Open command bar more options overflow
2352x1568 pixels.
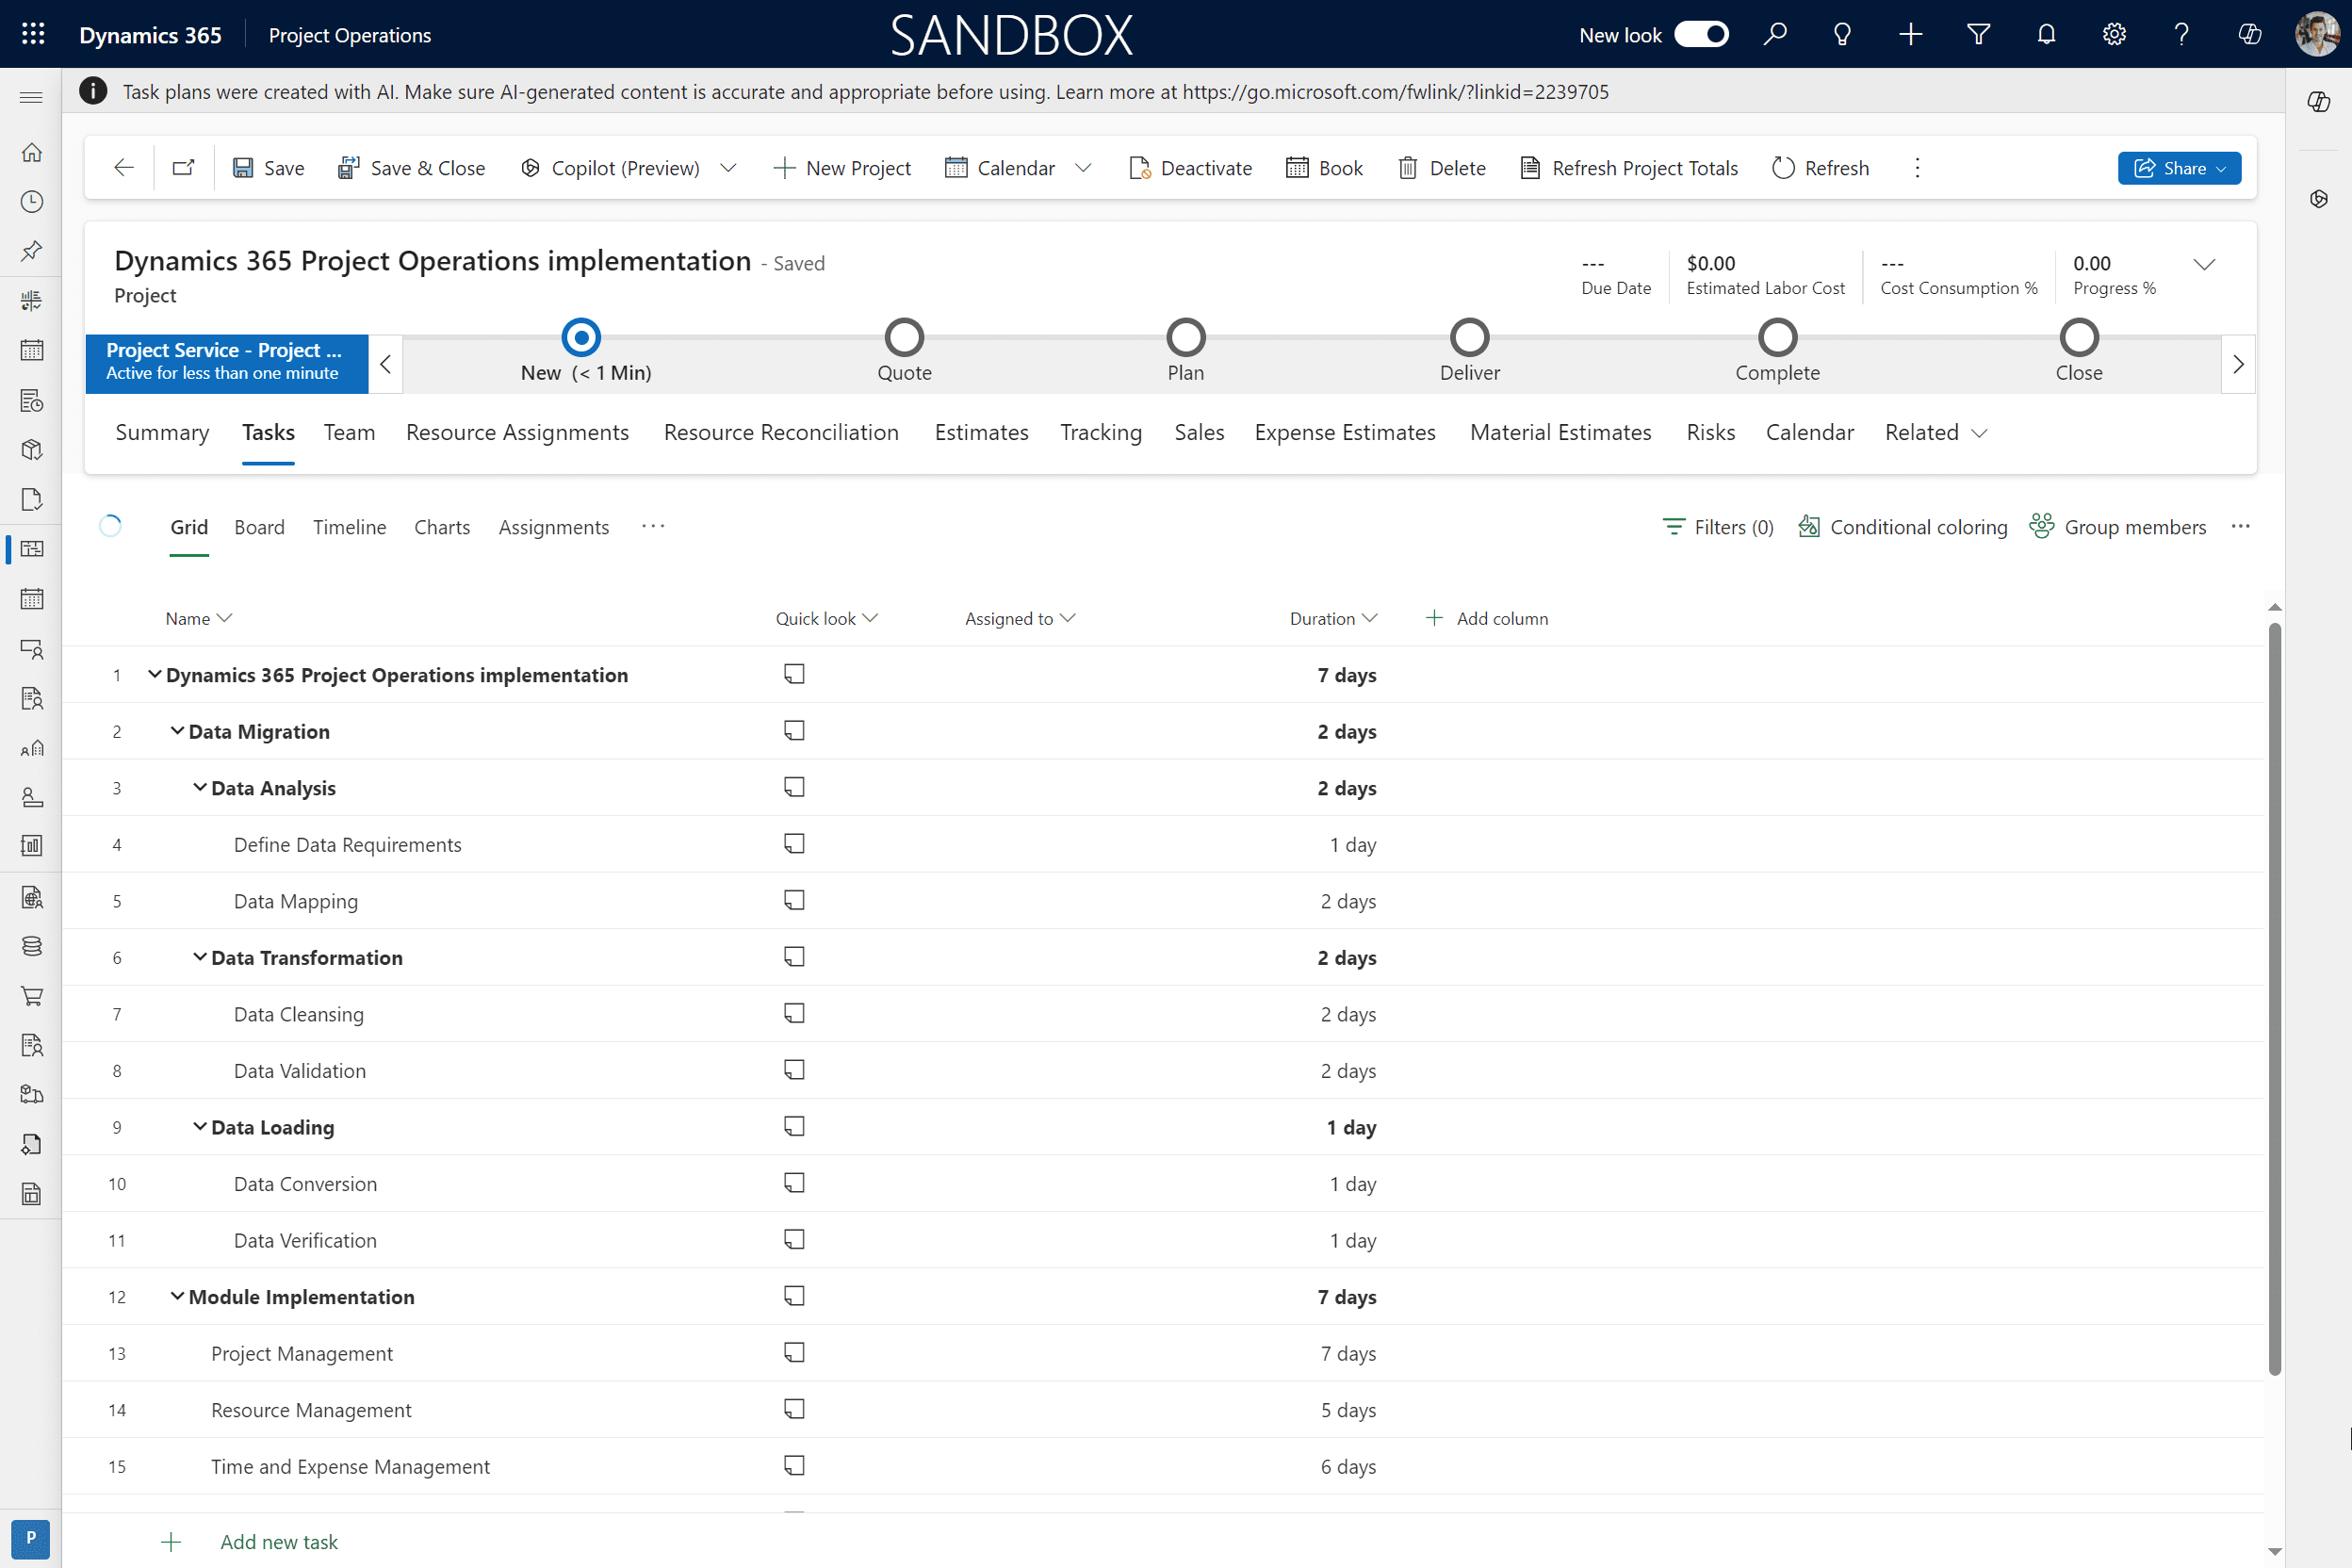1917,168
